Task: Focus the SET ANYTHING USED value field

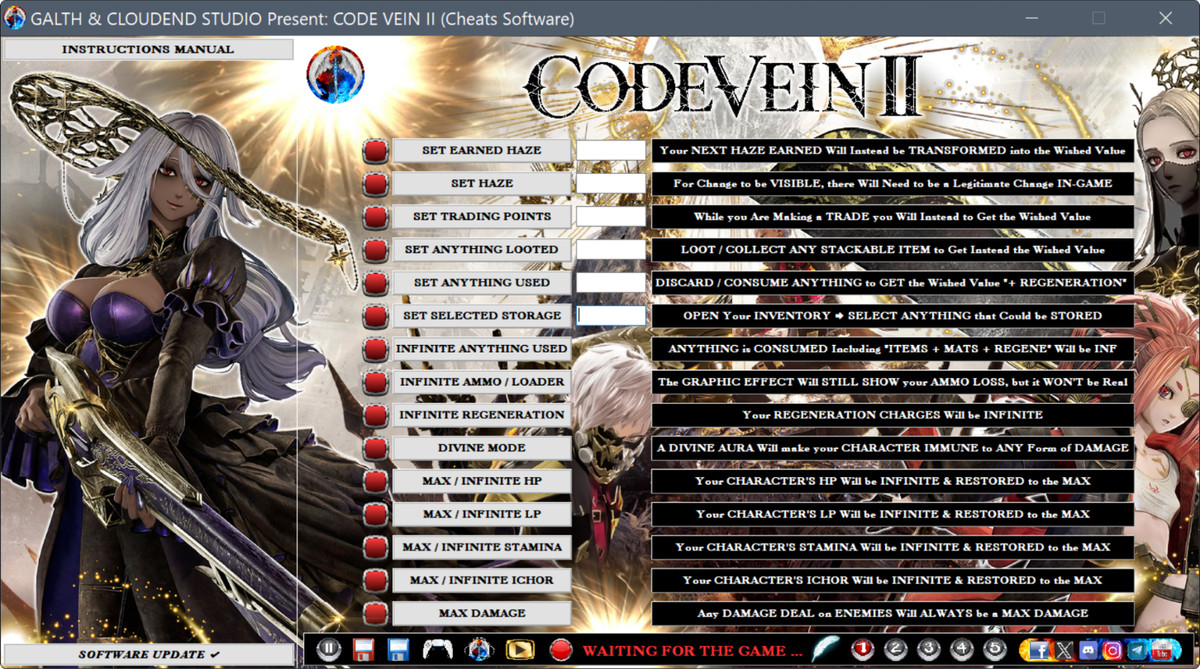Action: click(611, 282)
